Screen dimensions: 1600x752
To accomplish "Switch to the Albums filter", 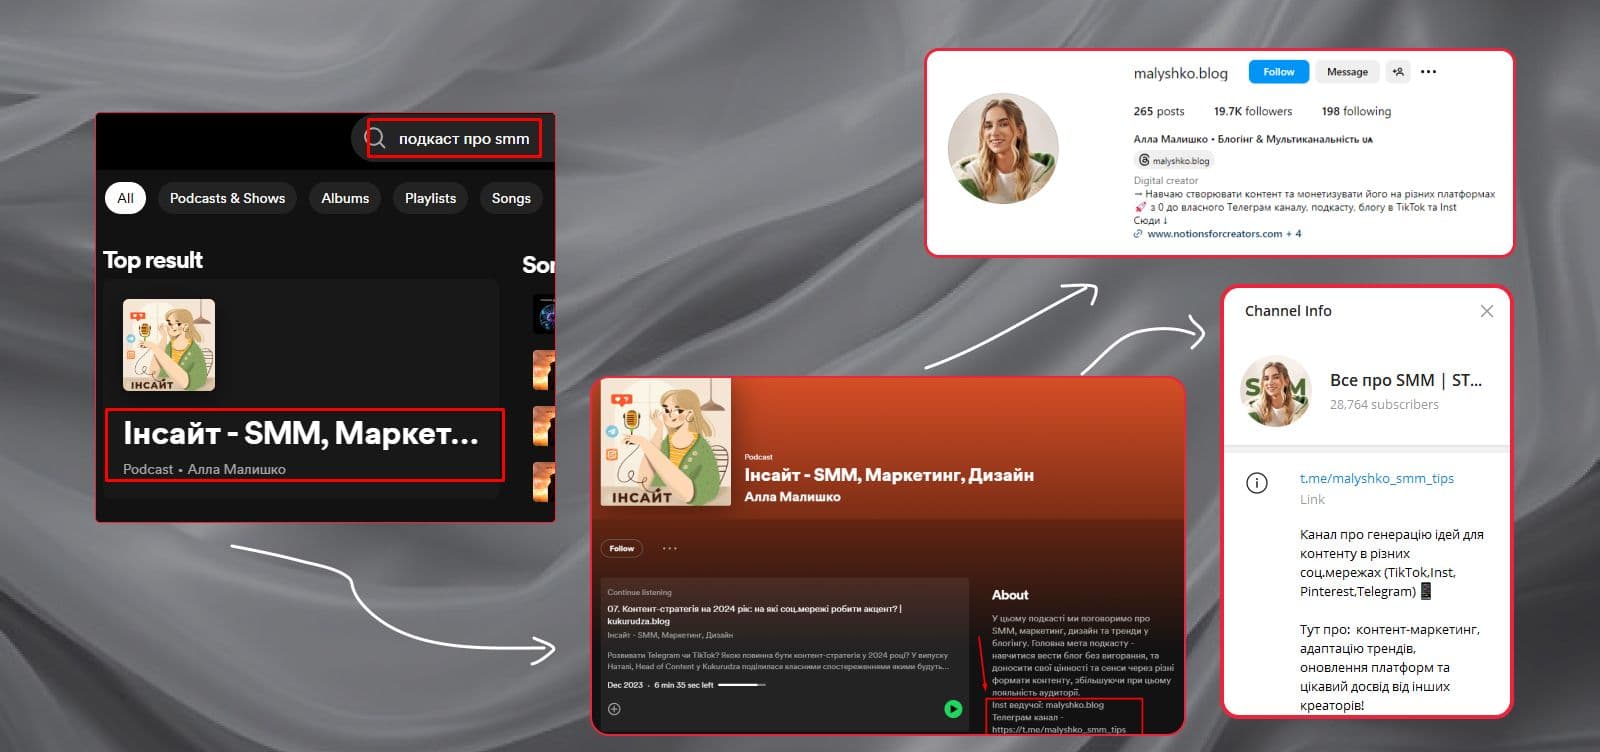I will (345, 198).
